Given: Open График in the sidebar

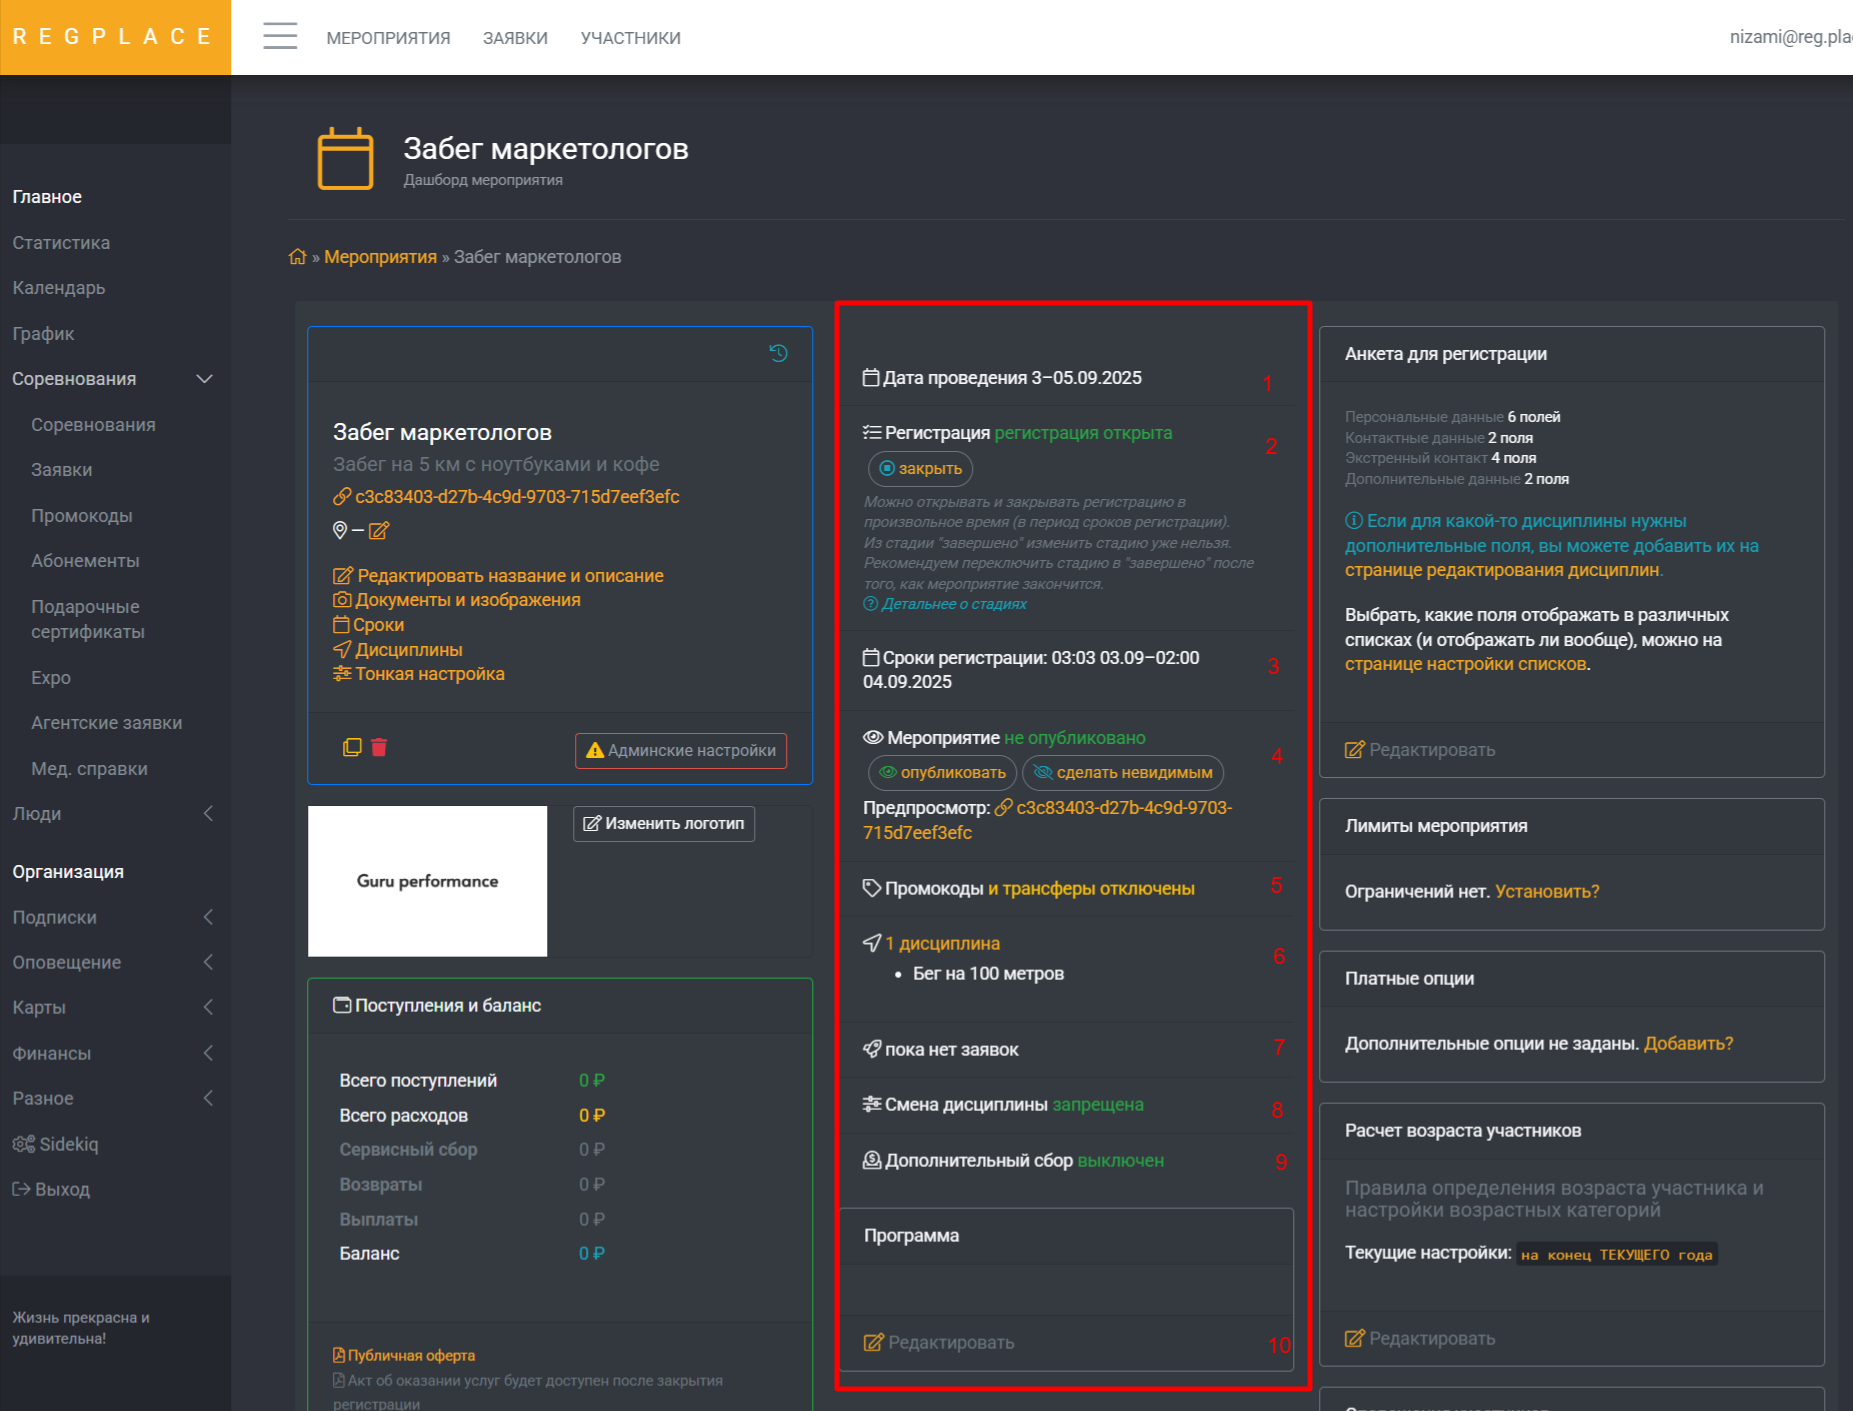Looking at the screenshot, I should 43,334.
